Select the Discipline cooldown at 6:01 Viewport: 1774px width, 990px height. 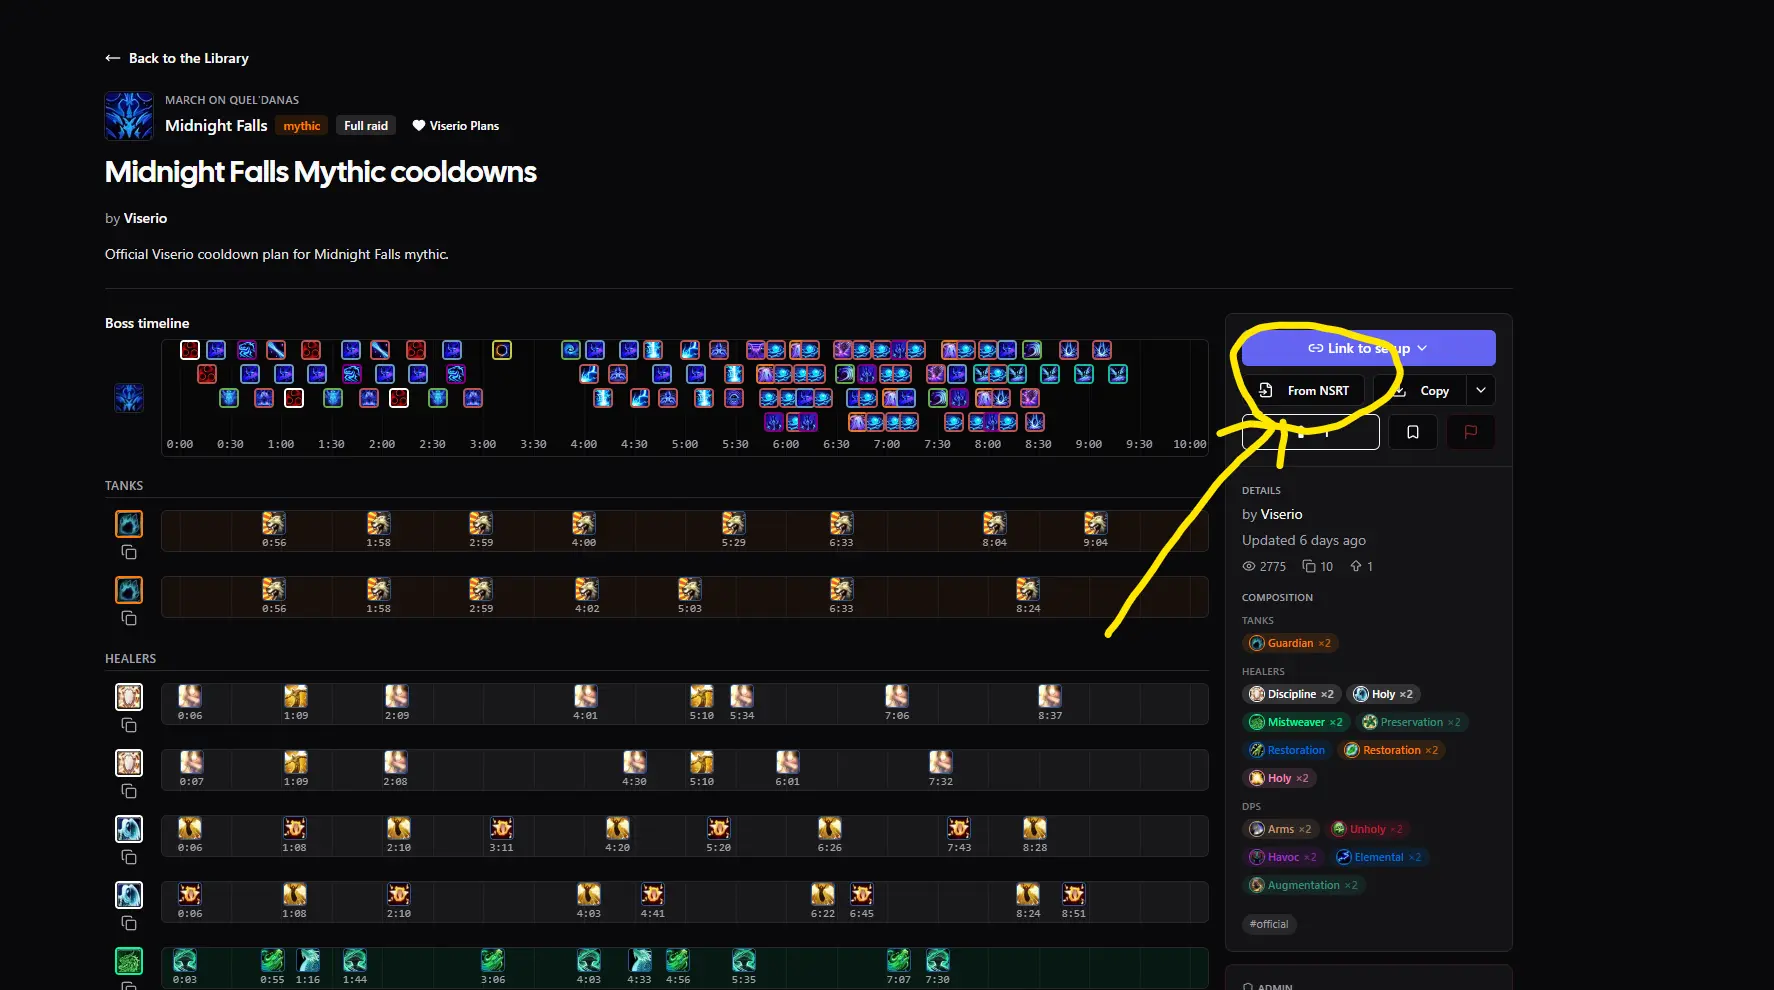click(x=787, y=763)
